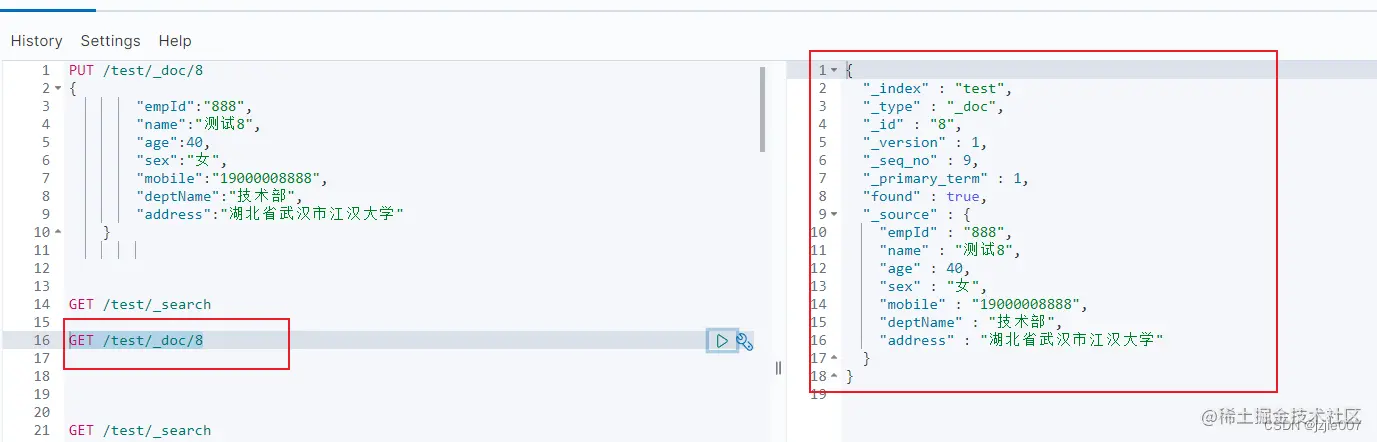The height and width of the screenshot is (442, 1377).
Task: Open the History tab
Action: tap(37, 41)
